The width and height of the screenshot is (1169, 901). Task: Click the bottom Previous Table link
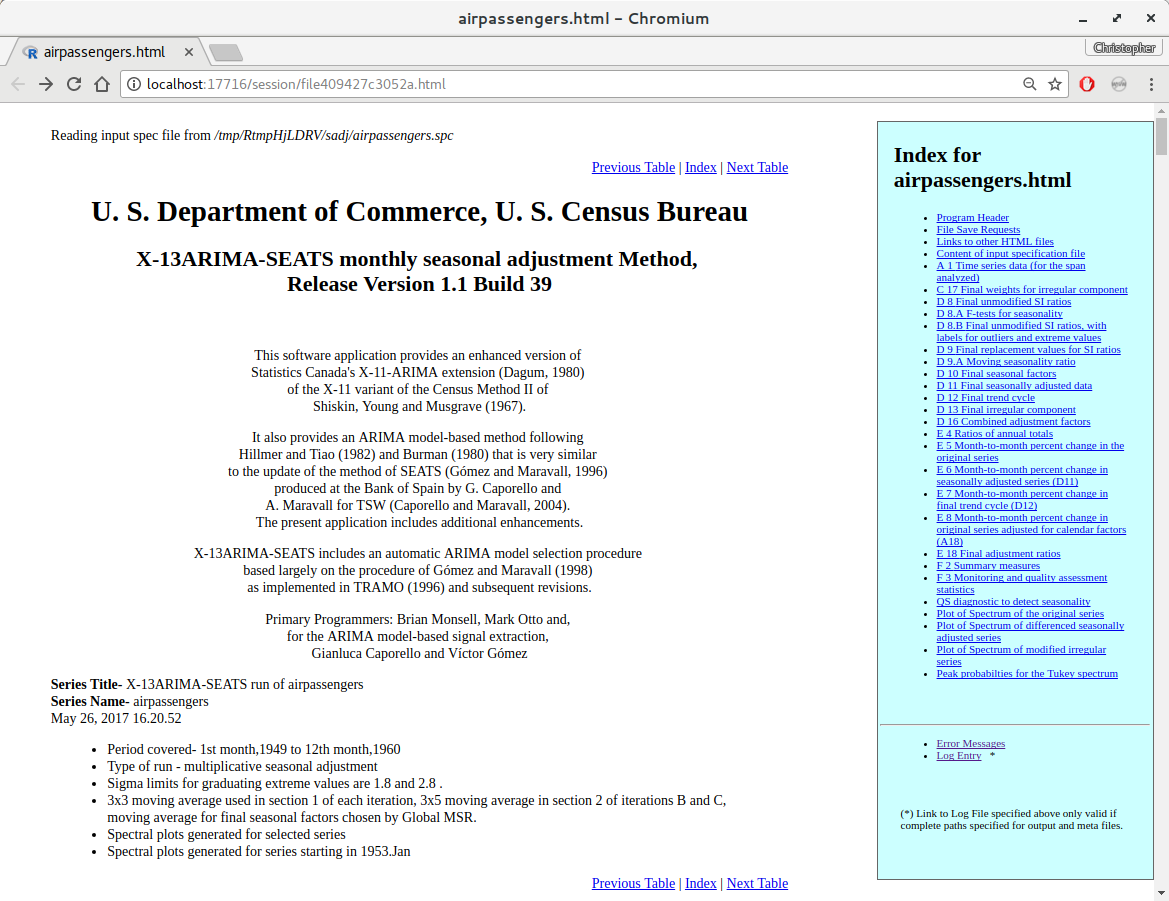pos(633,883)
